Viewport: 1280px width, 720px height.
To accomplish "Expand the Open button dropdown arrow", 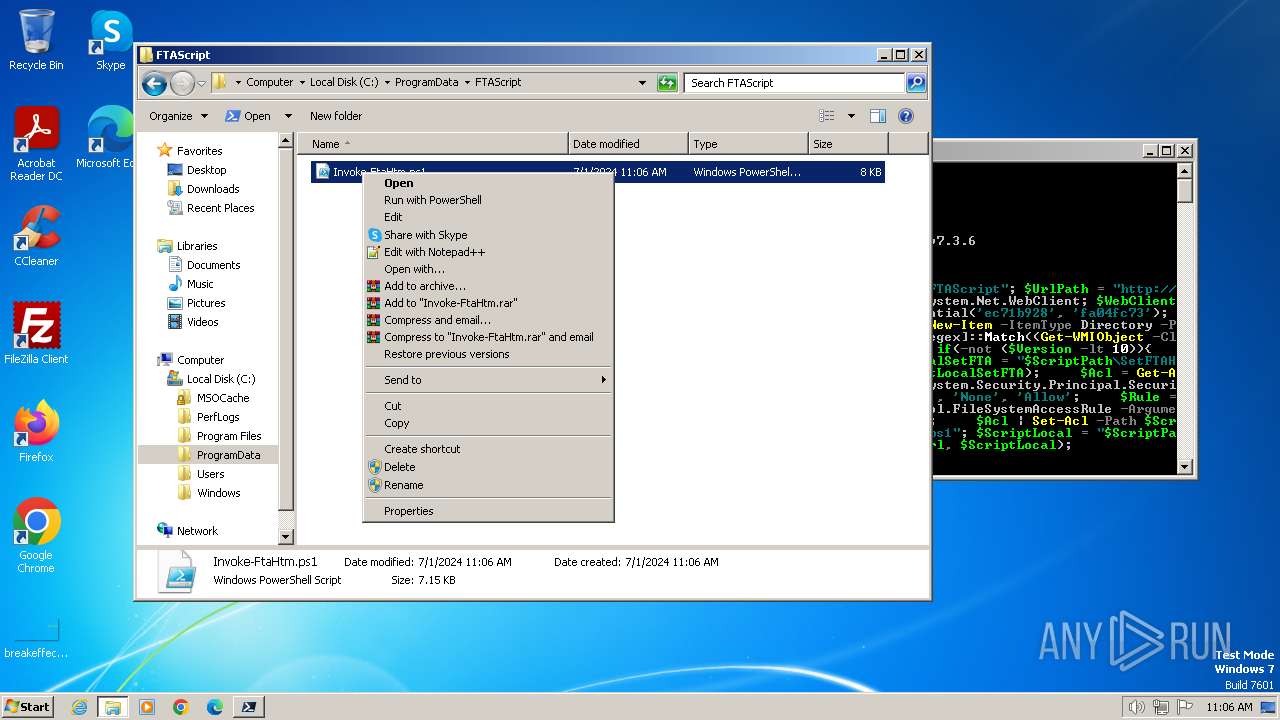I will 288,116.
